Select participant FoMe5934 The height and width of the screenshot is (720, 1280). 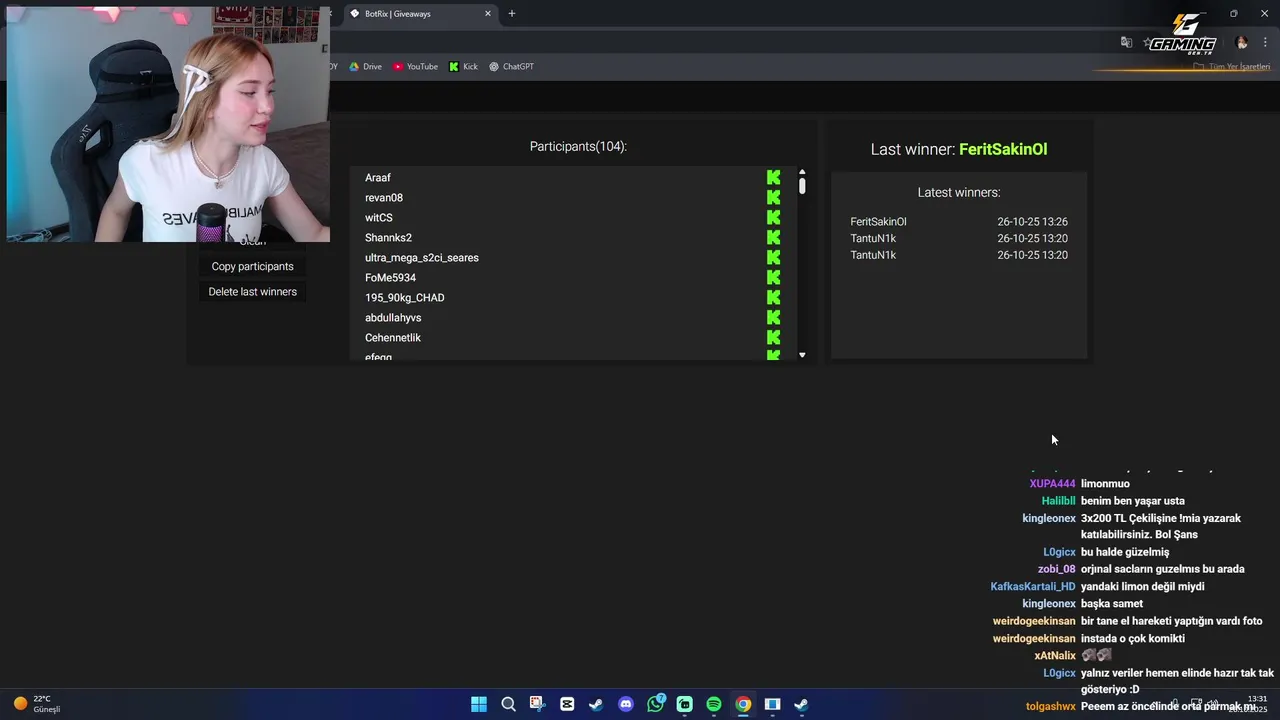pos(390,277)
